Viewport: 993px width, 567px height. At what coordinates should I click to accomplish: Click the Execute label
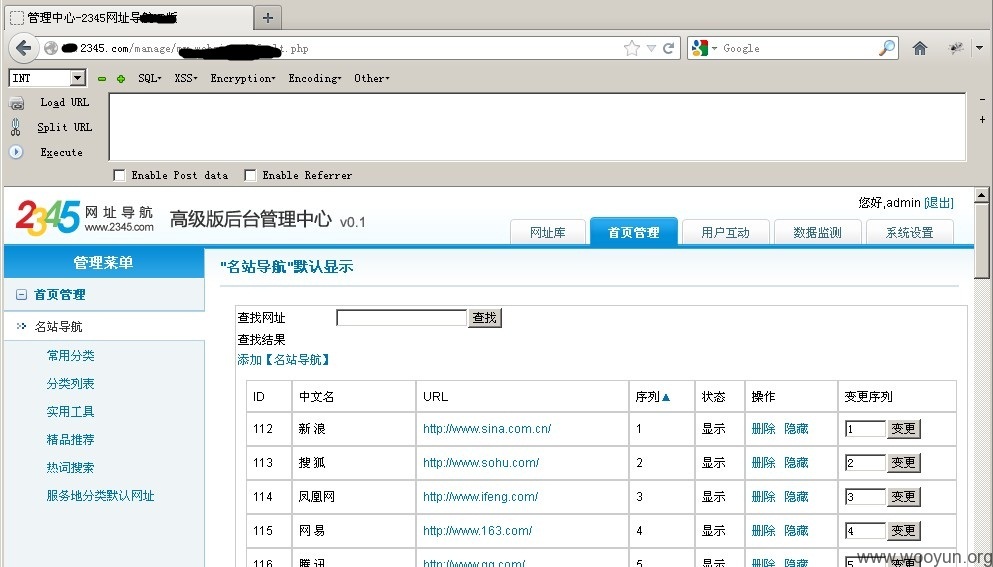(x=61, y=152)
